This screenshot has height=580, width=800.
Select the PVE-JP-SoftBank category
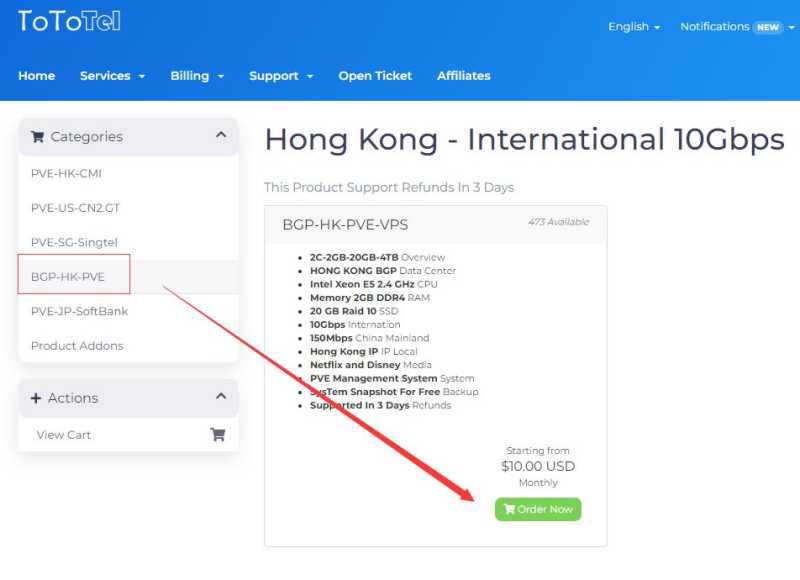[128, 311]
